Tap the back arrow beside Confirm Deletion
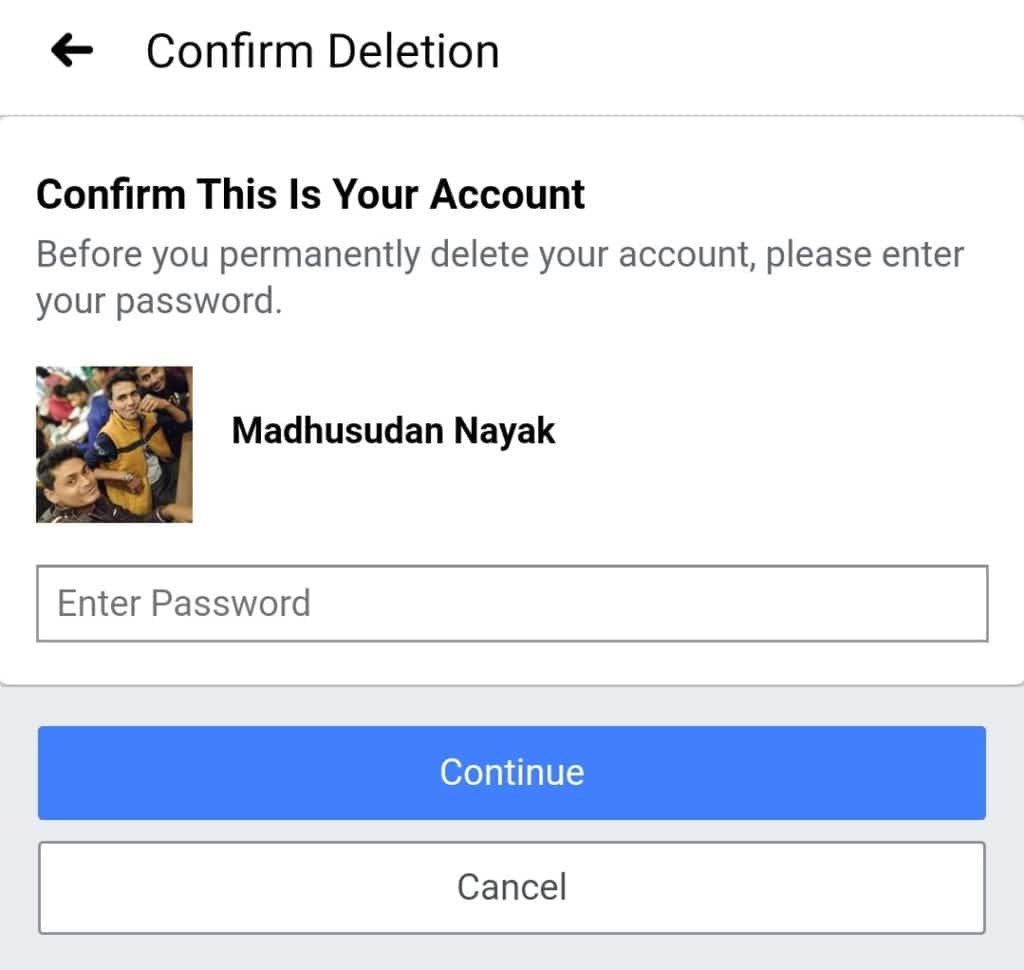 point(72,50)
